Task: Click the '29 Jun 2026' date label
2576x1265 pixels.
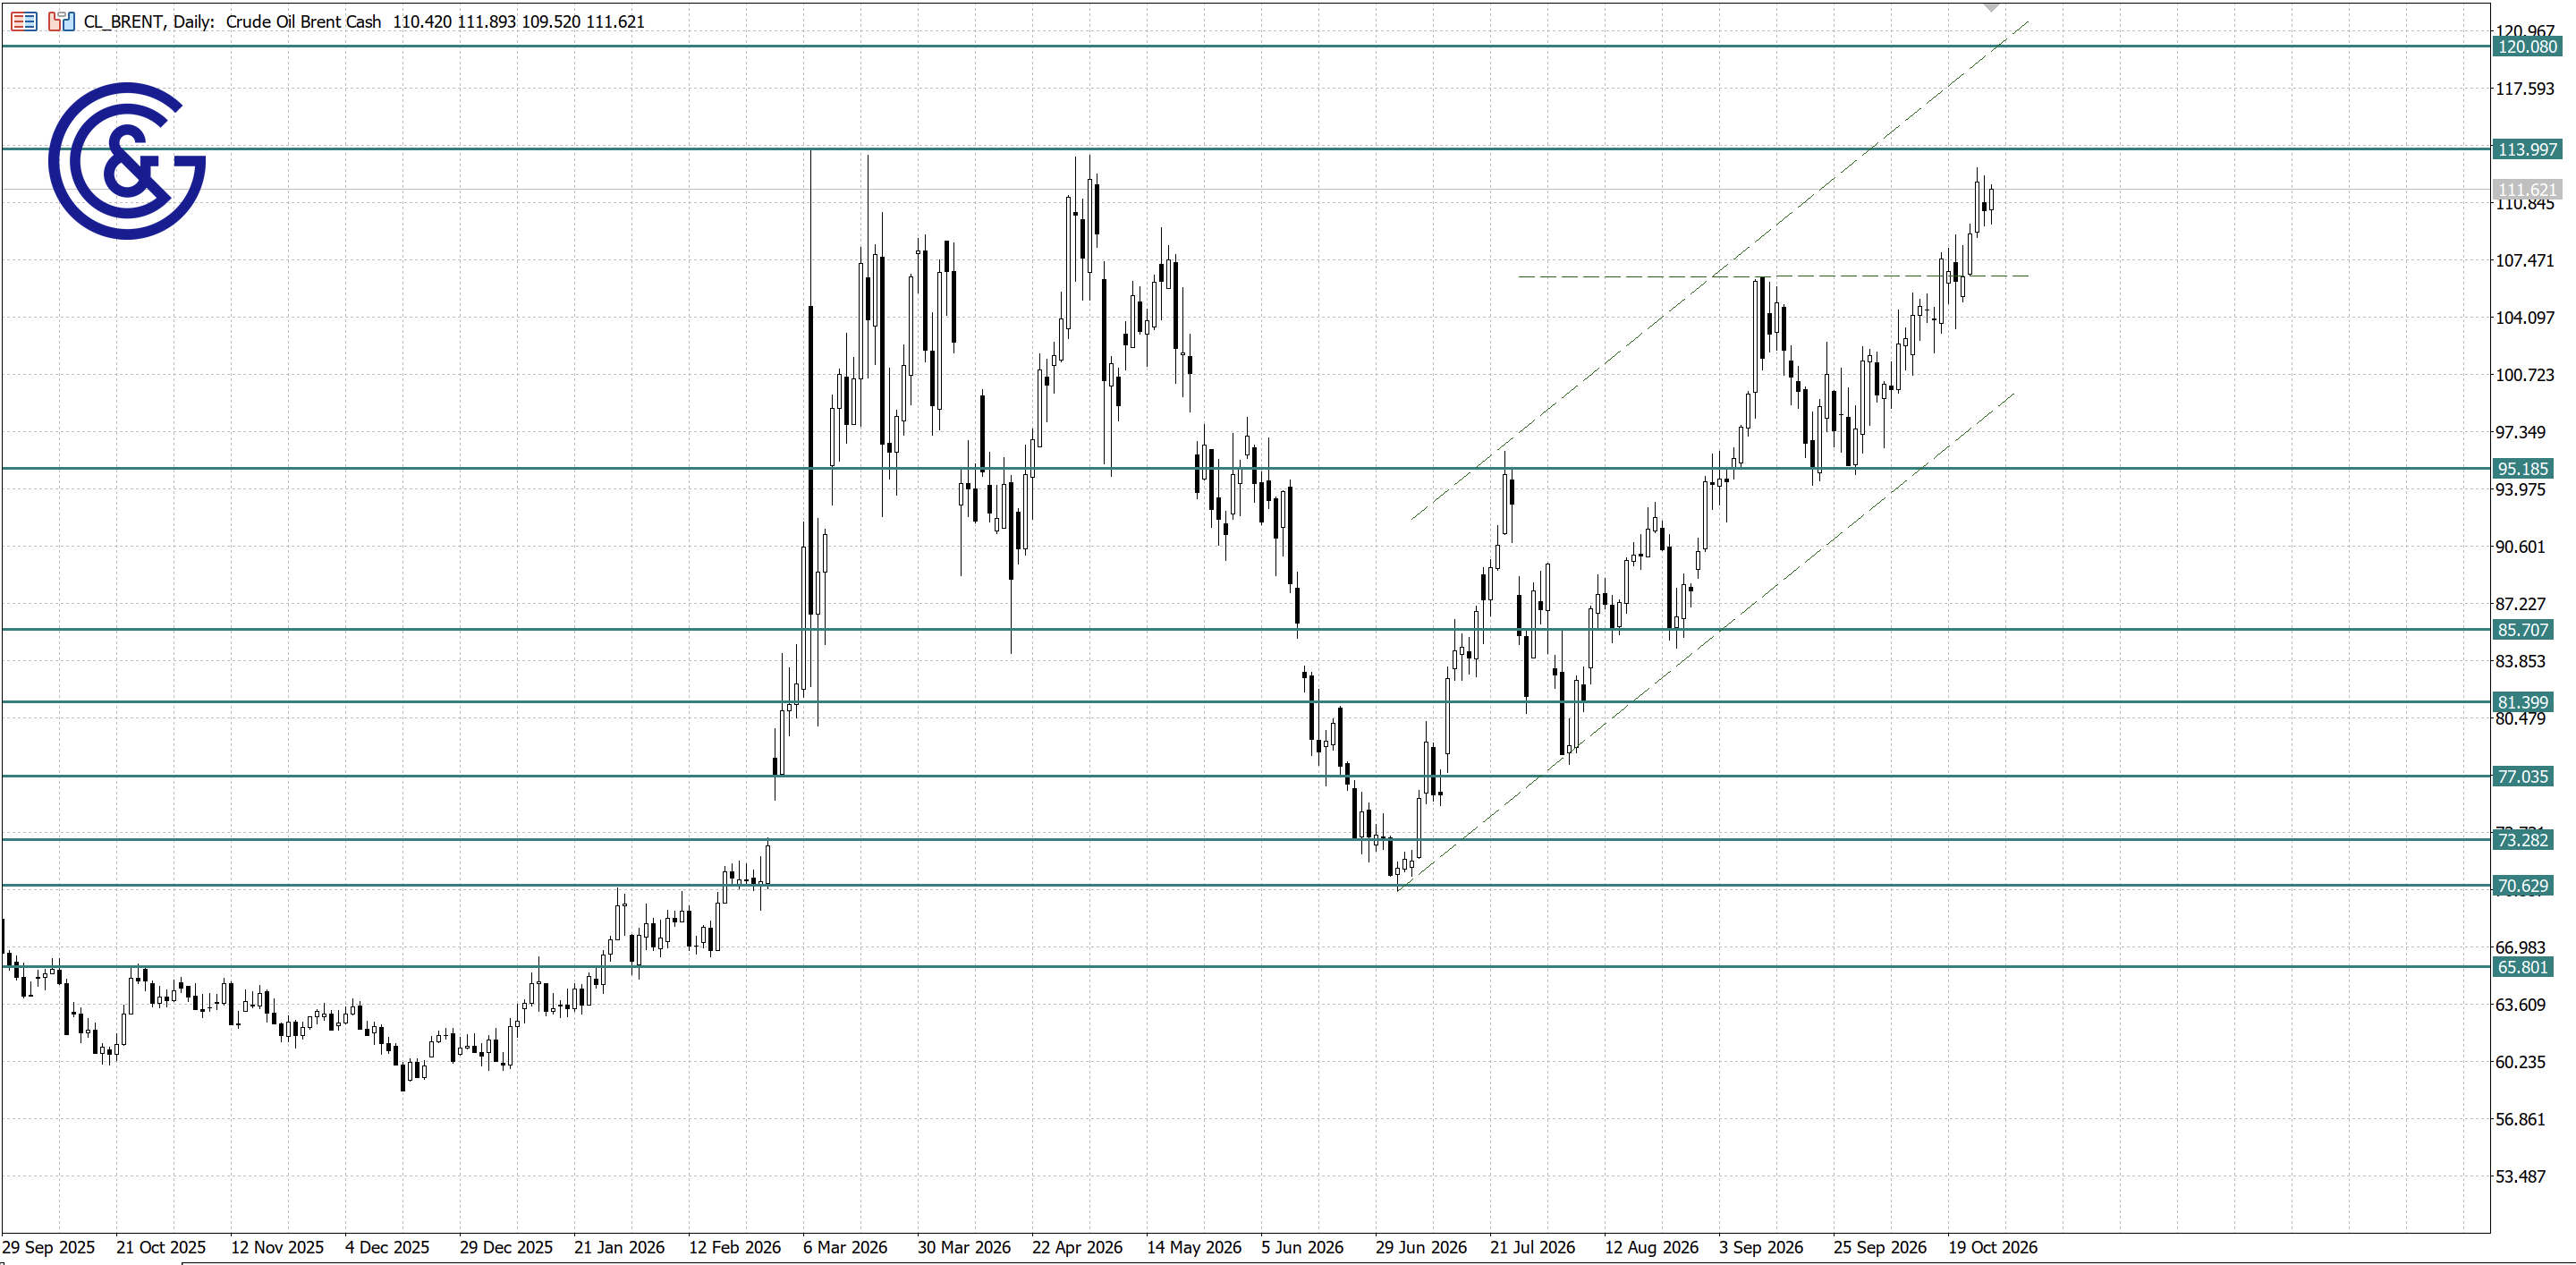Action: pos(1421,1248)
